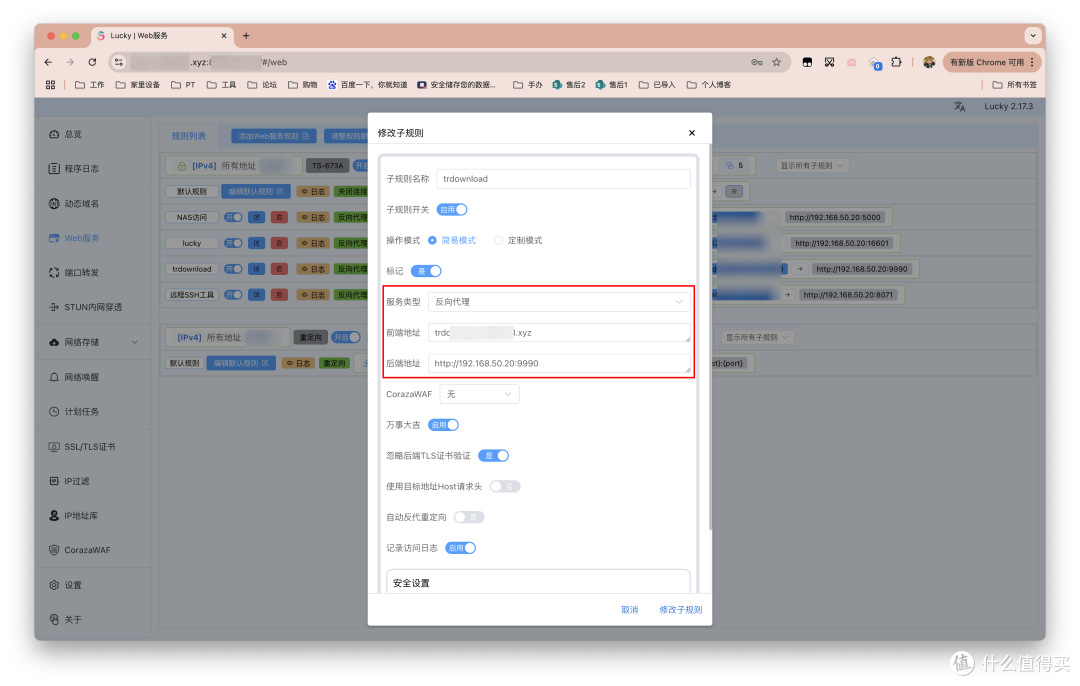Toggle the 记录访问日志 switch
Screen dimensions: 1080x686
pos(460,548)
